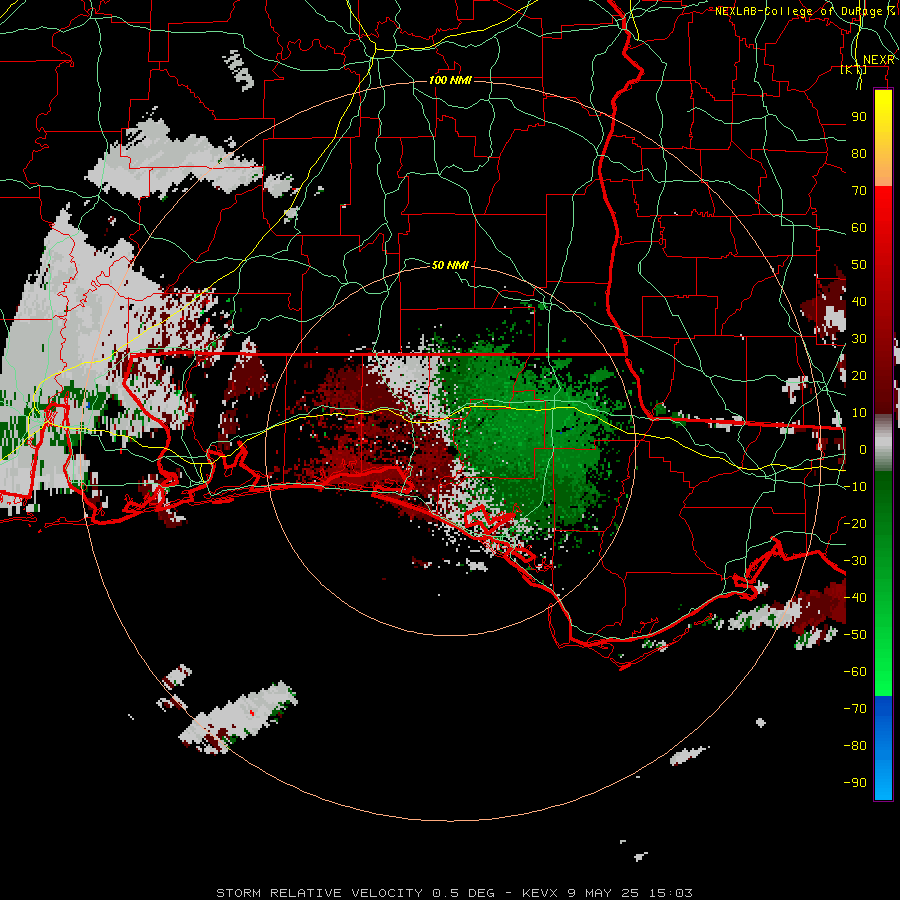
Task: Click the "50" scale label on color bar
Action: pyautogui.click(x=859, y=265)
